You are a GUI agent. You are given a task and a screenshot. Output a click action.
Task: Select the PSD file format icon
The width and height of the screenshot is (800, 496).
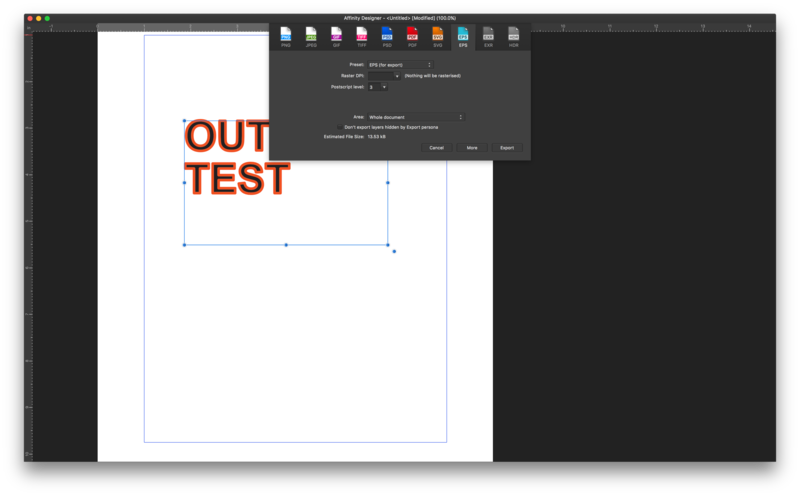pos(387,37)
